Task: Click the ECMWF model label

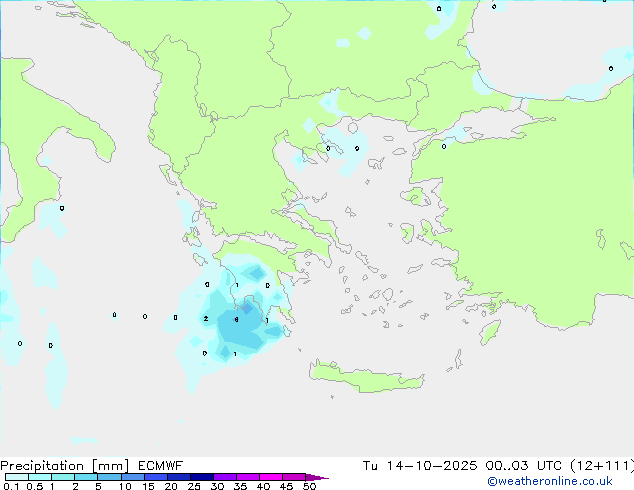Action: point(161,466)
